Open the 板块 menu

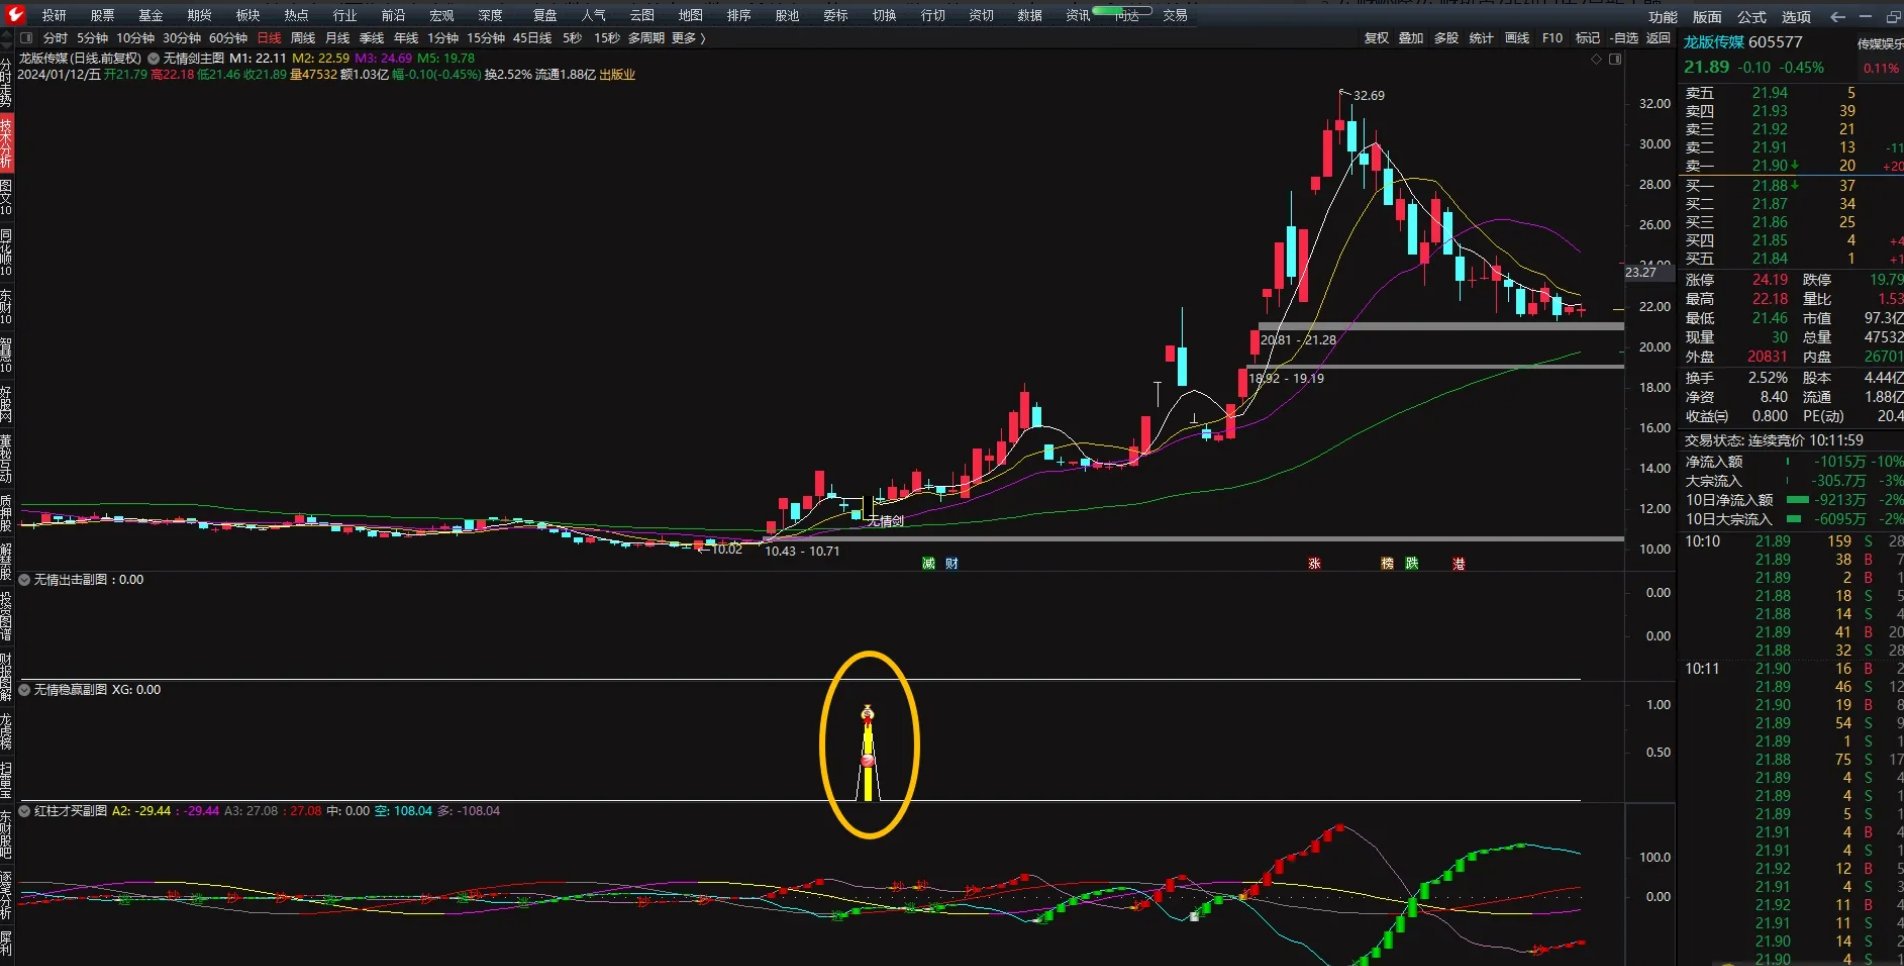pyautogui.click(x=248, y=15)
